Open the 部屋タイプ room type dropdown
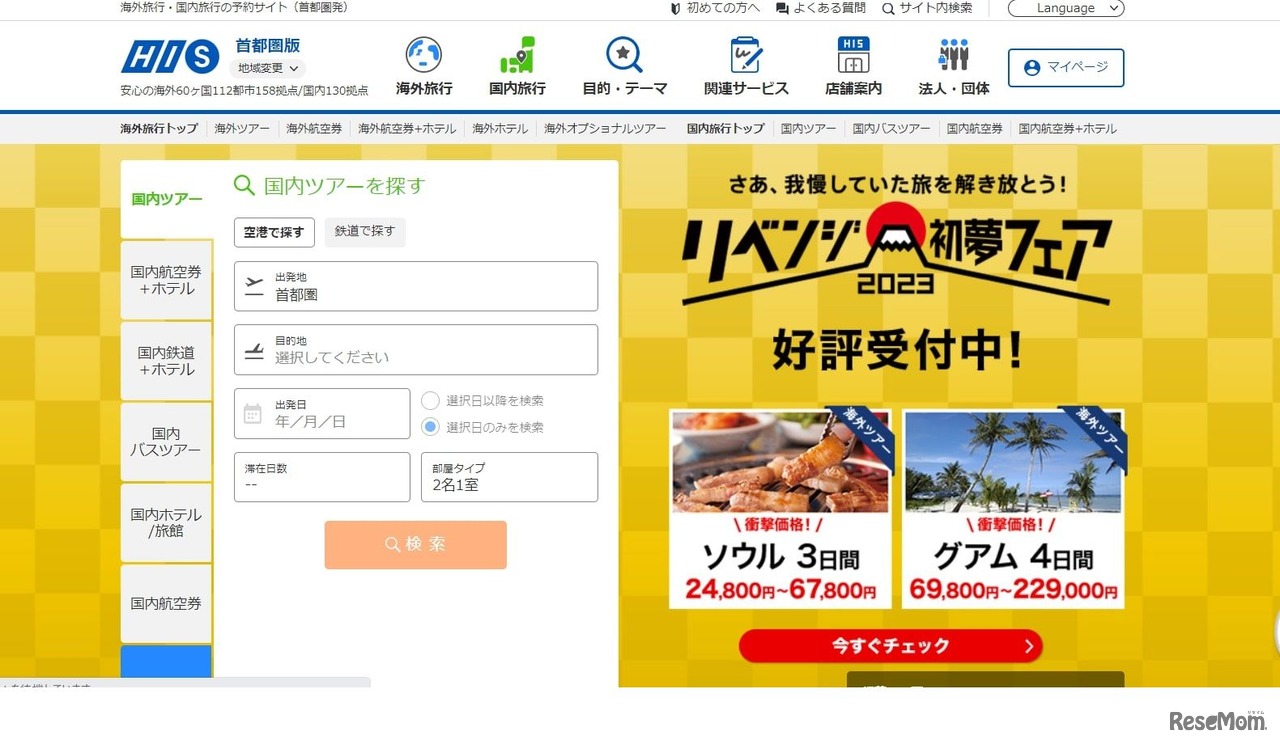This screenshot has height=744, width=1280. click(x=509, y=477)
